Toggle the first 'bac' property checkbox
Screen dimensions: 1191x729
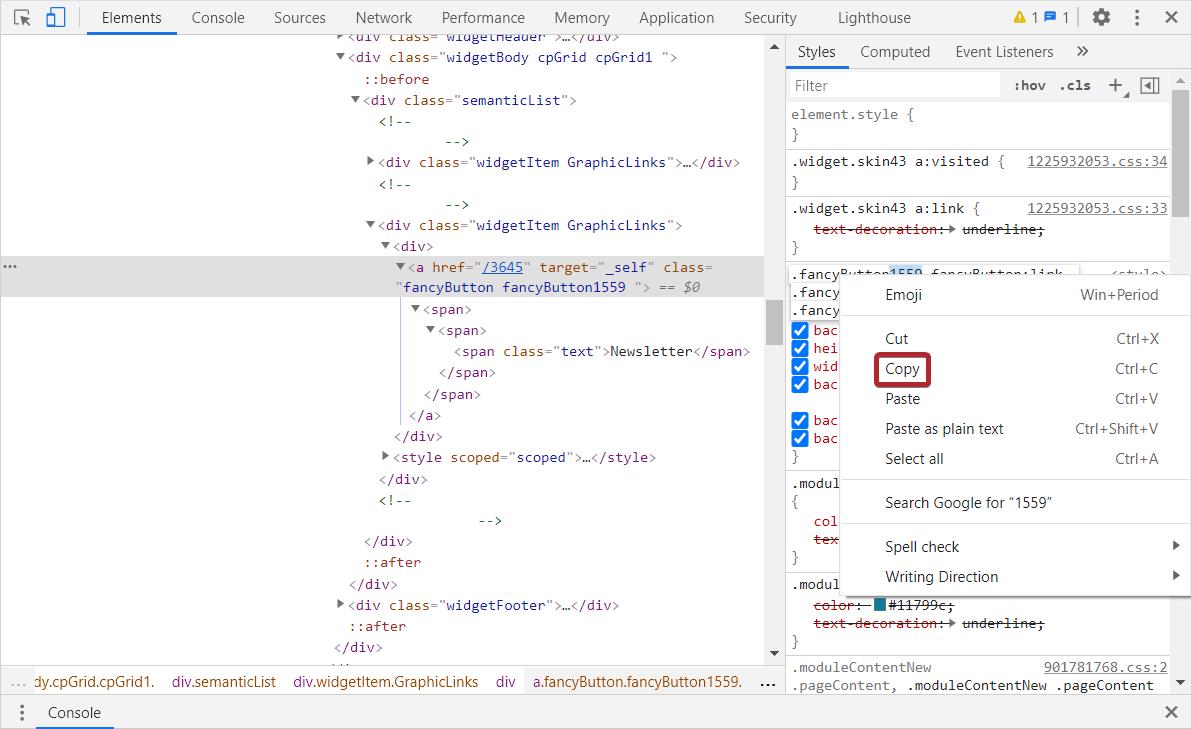[x=800, y=330]
